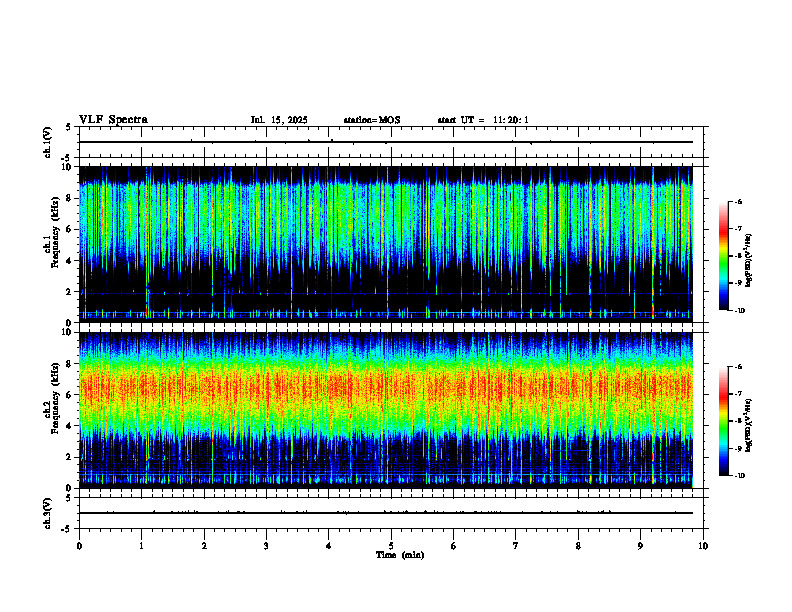Select the ch.2 spectrogram panel
Image resolution: width=792 pixels, height=612 pixels.
point(386,410)
